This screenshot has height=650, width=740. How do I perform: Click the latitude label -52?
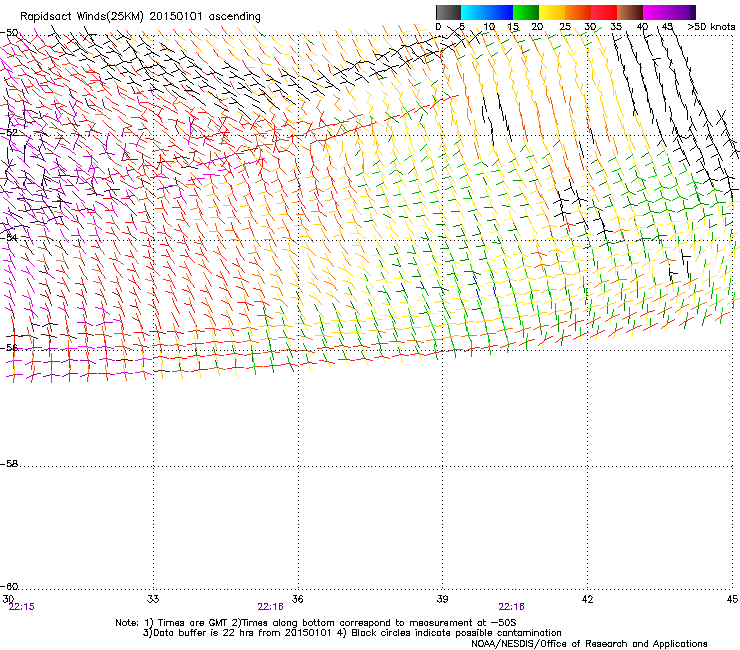pos(9,133)
